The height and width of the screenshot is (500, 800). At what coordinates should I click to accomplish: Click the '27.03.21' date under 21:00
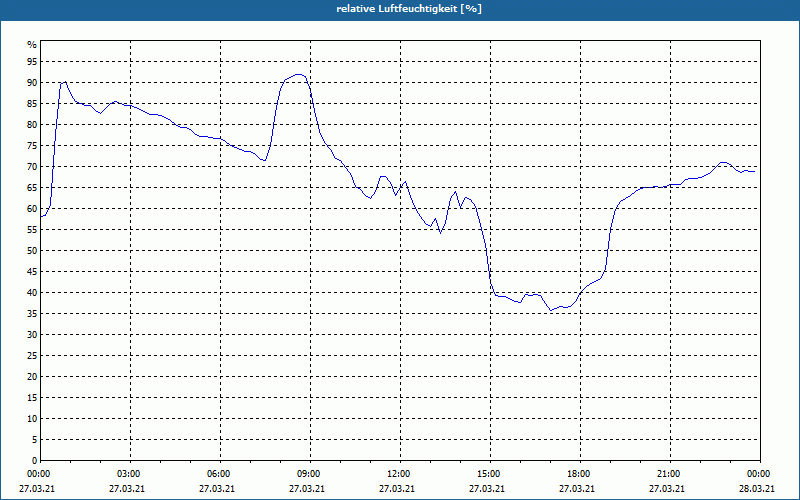click(x=667, y=489)
